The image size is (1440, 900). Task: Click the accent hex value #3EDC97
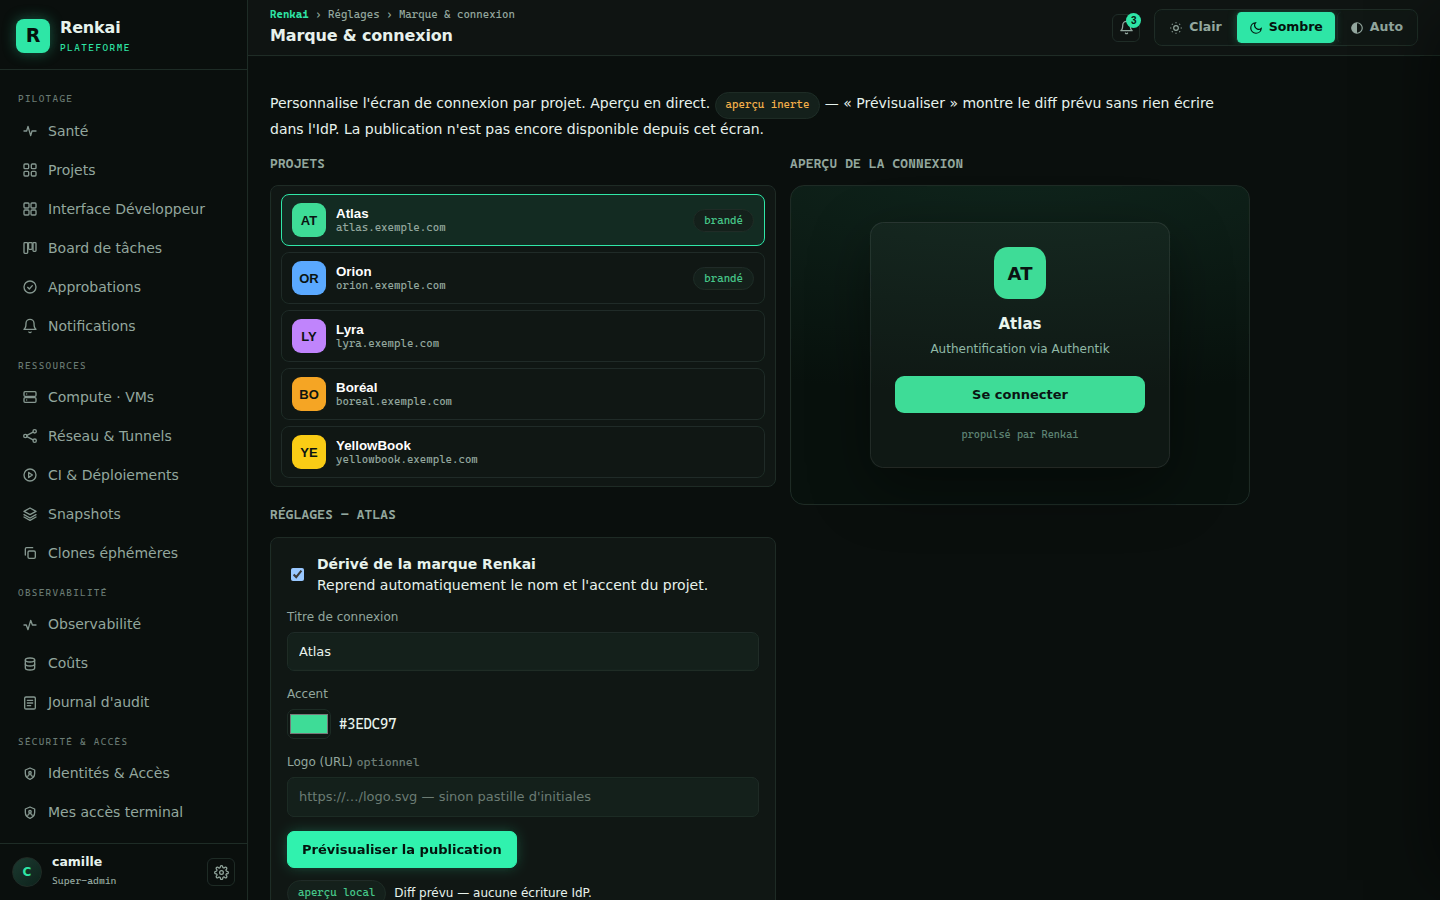pyautogui.click(x=368, y=724)
